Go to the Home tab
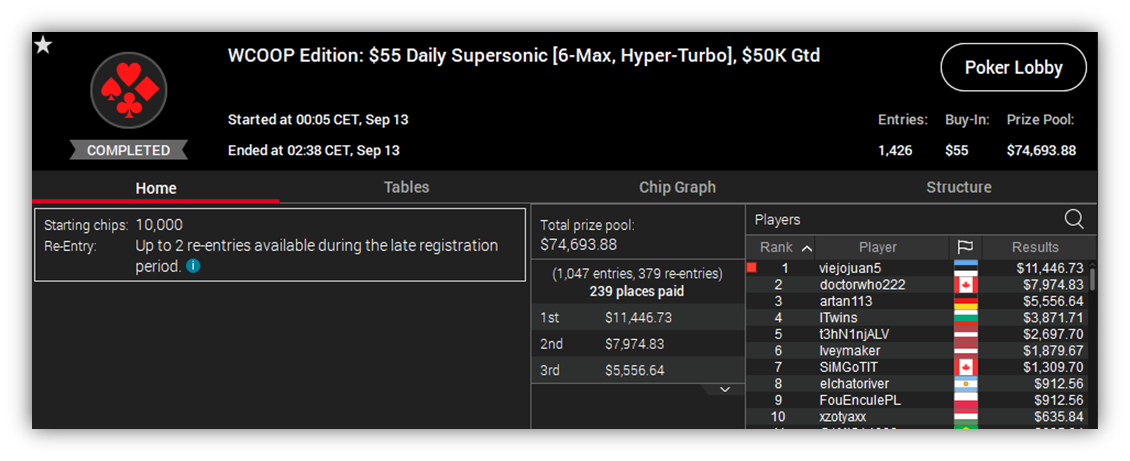This screenshot has width=1130, height=461. 156,188
